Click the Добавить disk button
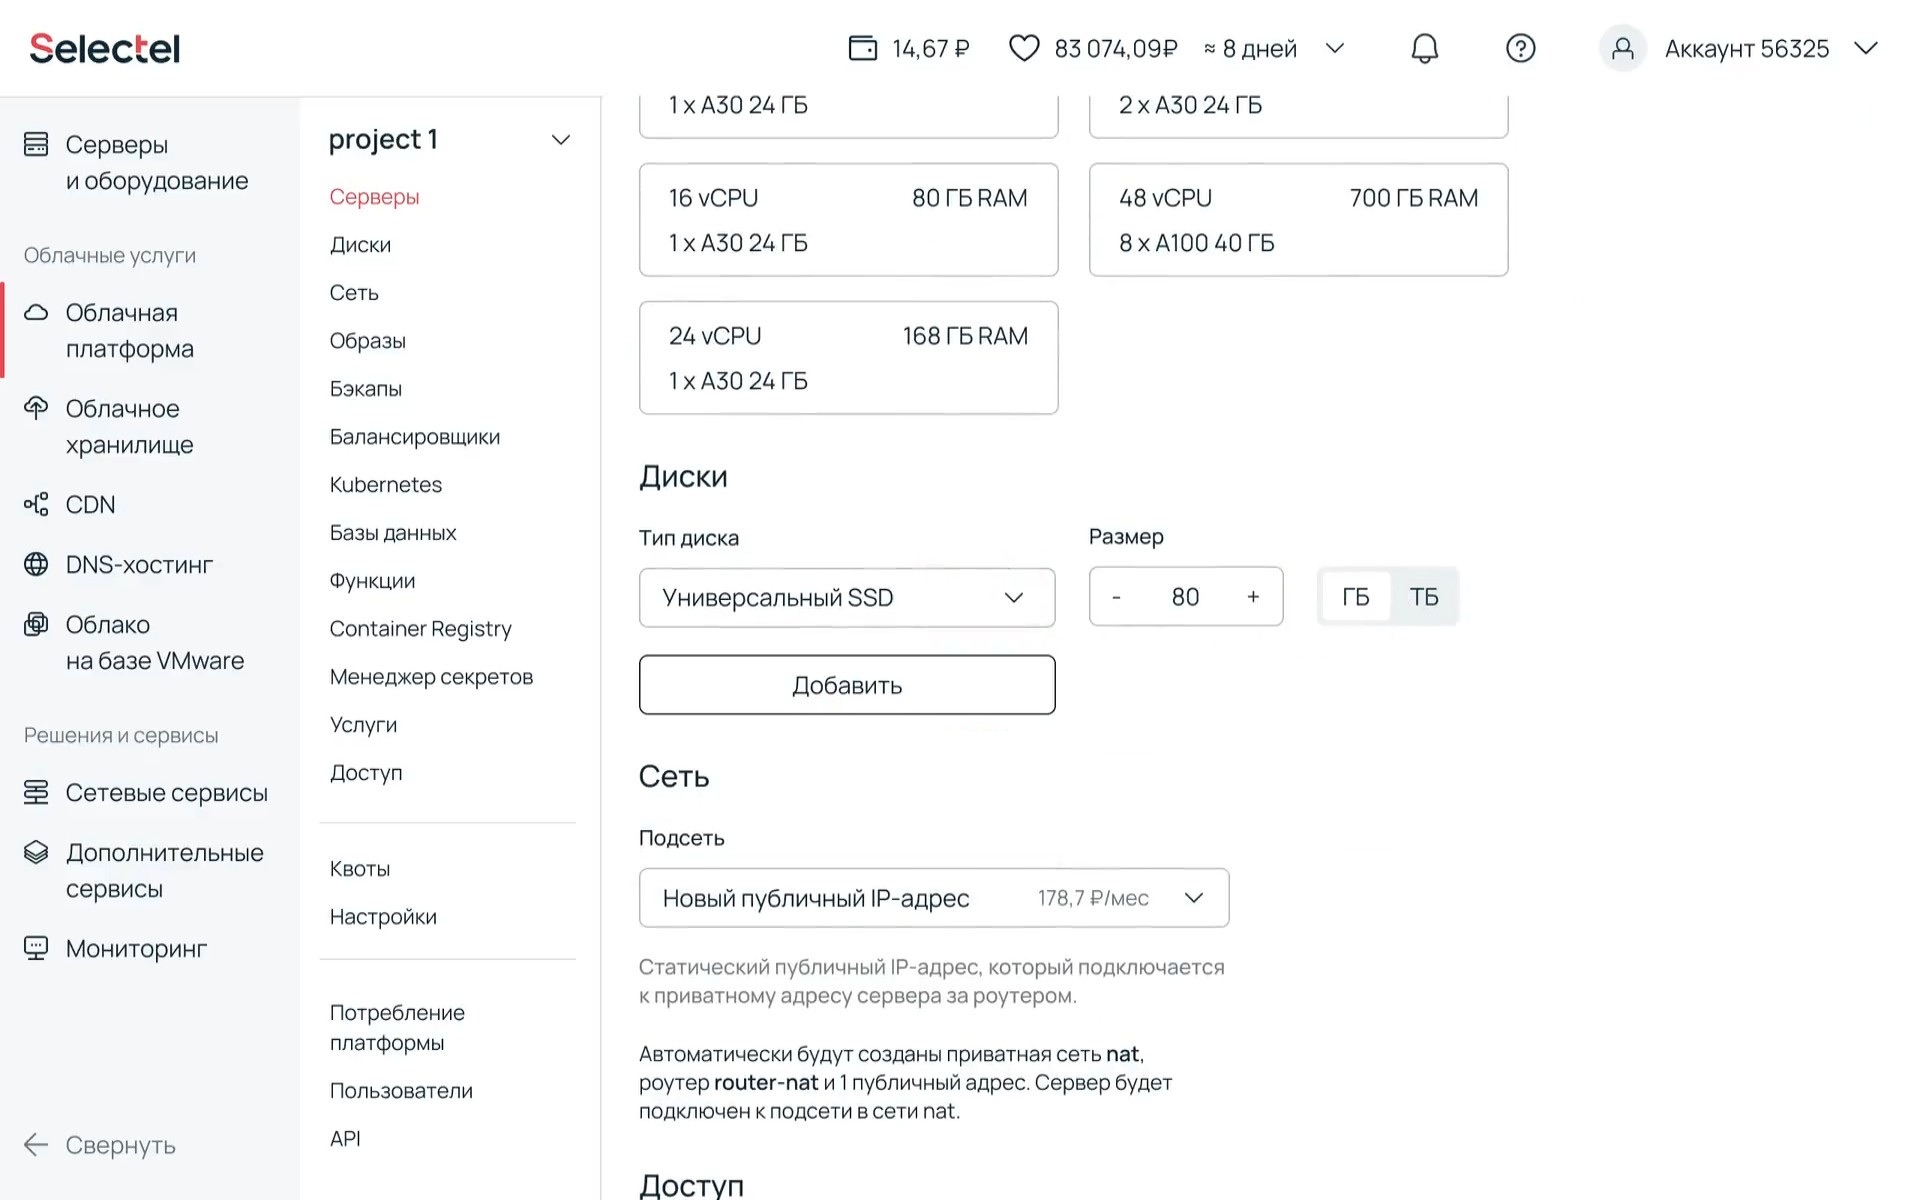This screenshot has height=1200, width=1920. pos(846,685)
